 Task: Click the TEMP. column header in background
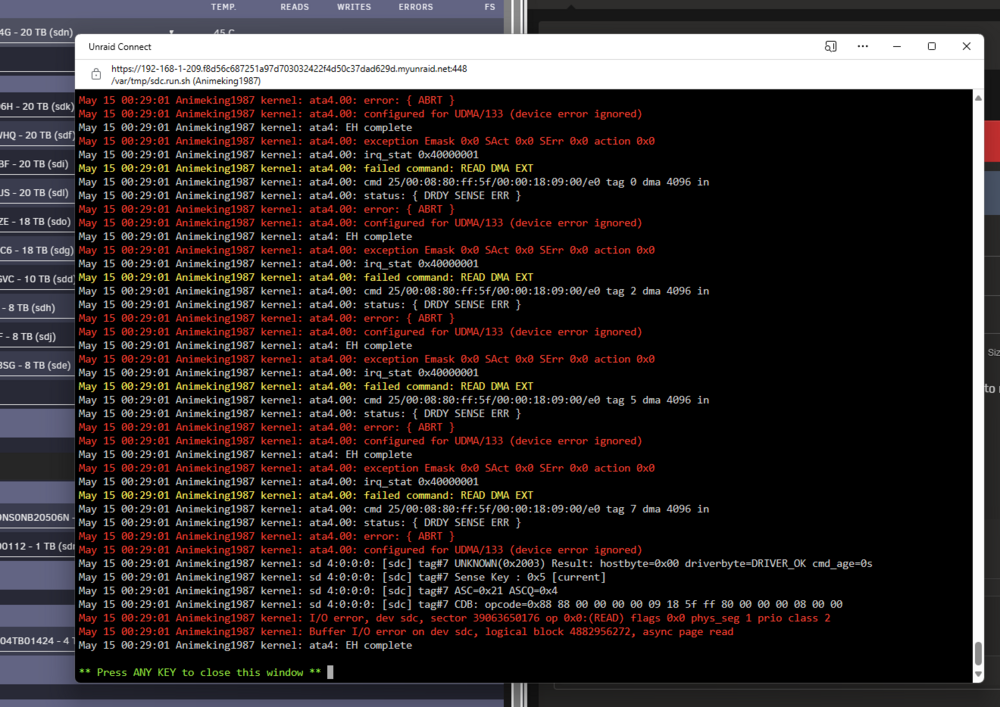point(223,7)
